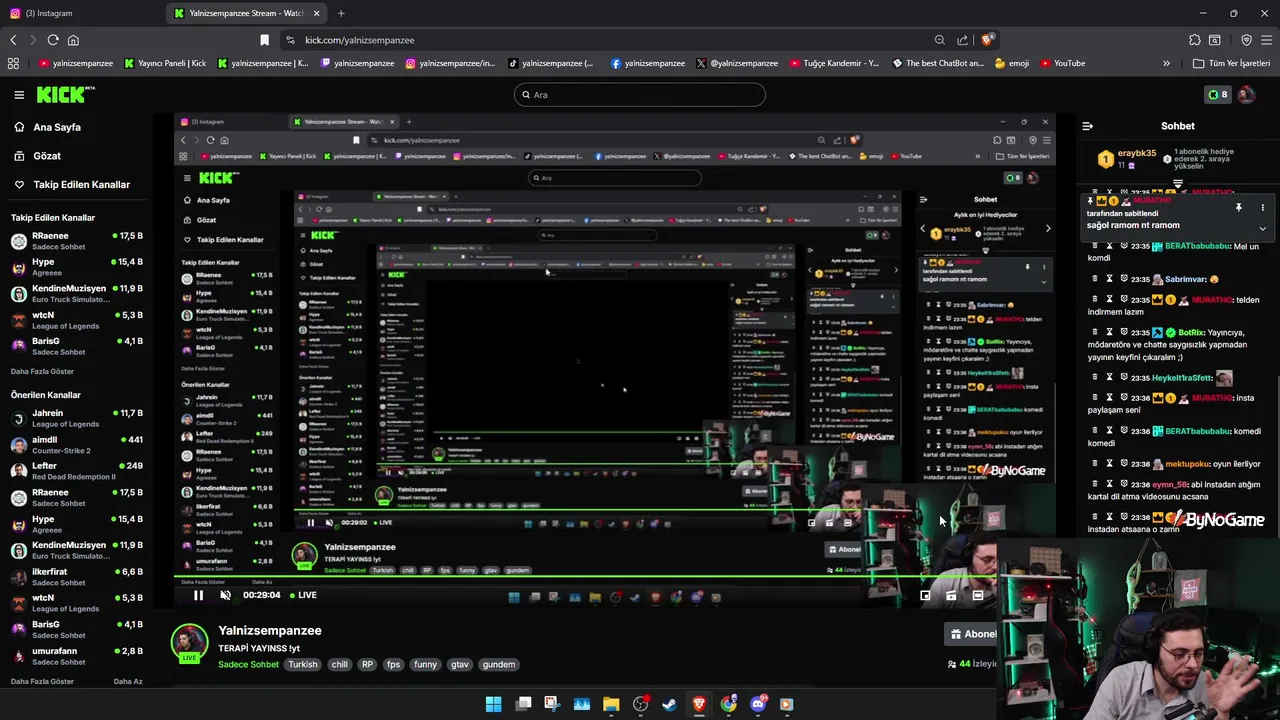
Task: Jump to LIVE indicator
Action: pos(302,595)
